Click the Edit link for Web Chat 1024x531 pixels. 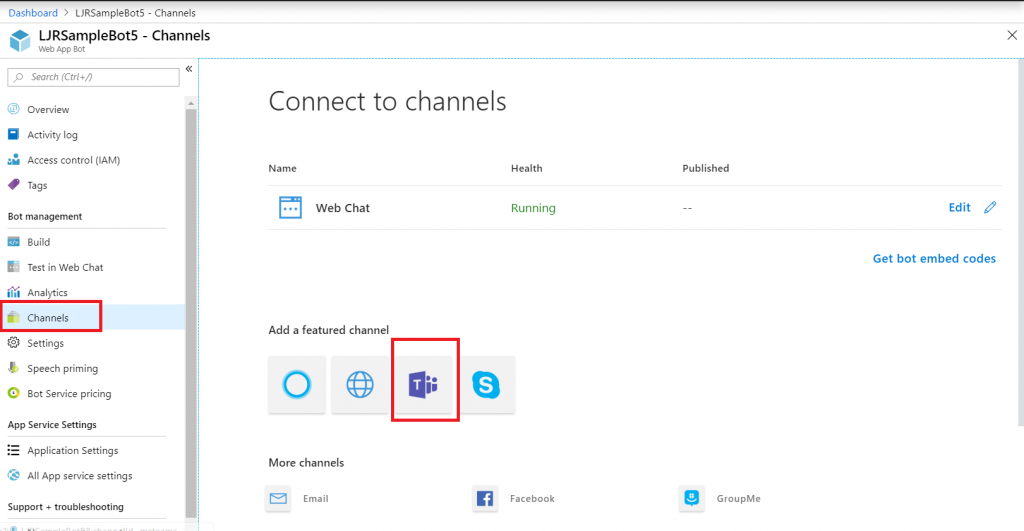(959, 207)
